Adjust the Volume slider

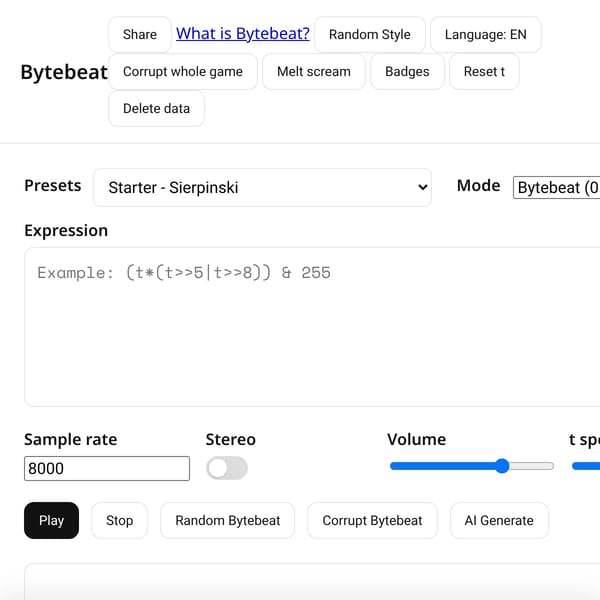(472, 466)
